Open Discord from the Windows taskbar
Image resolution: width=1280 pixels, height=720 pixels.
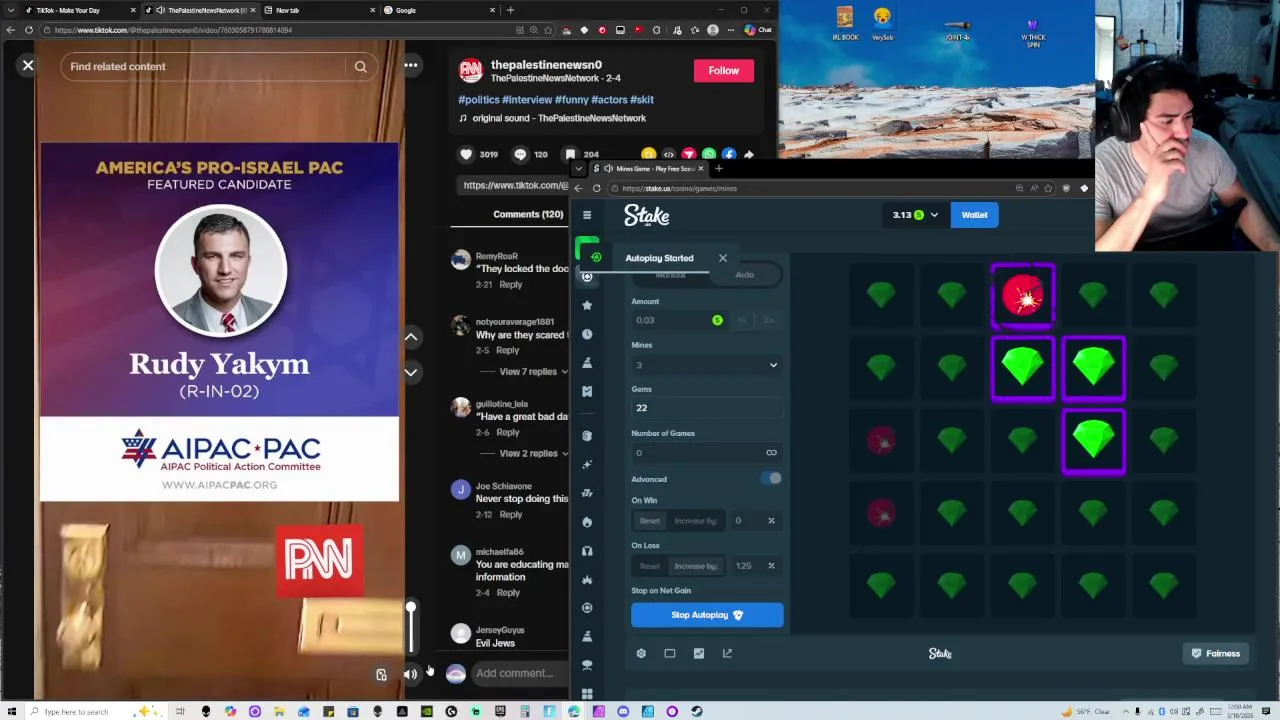click(x=623, y=712)
